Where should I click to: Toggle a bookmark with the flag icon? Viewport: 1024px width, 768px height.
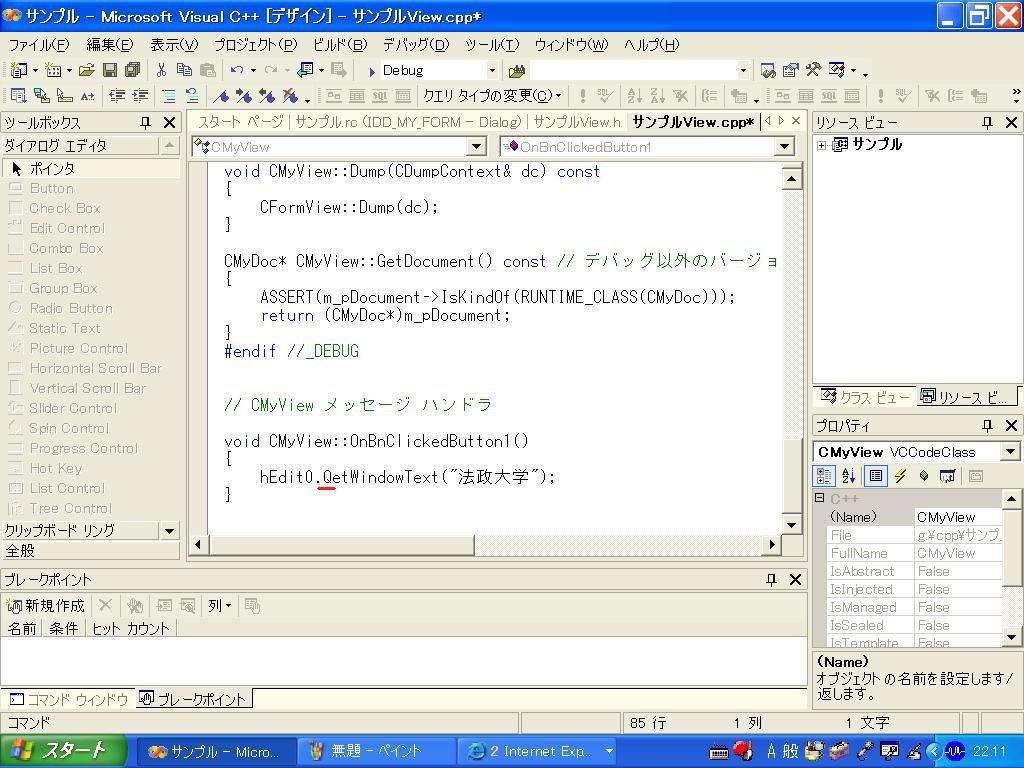(221, 96)
